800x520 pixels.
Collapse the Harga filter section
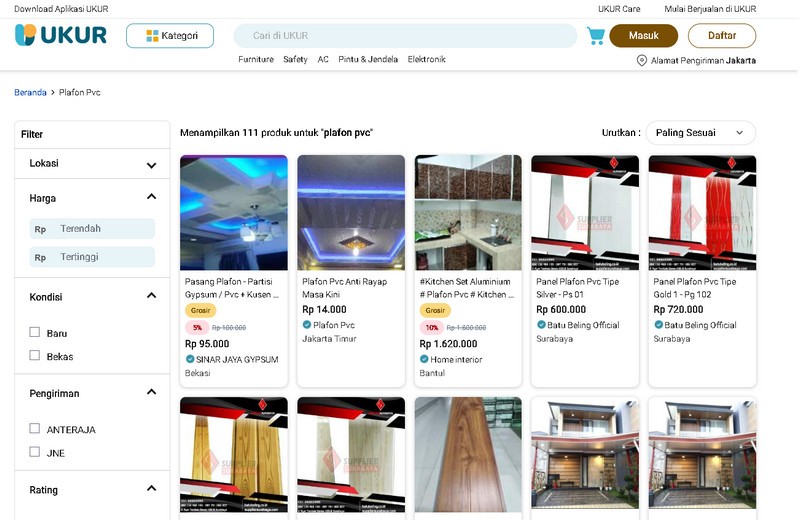pos(152,196)
